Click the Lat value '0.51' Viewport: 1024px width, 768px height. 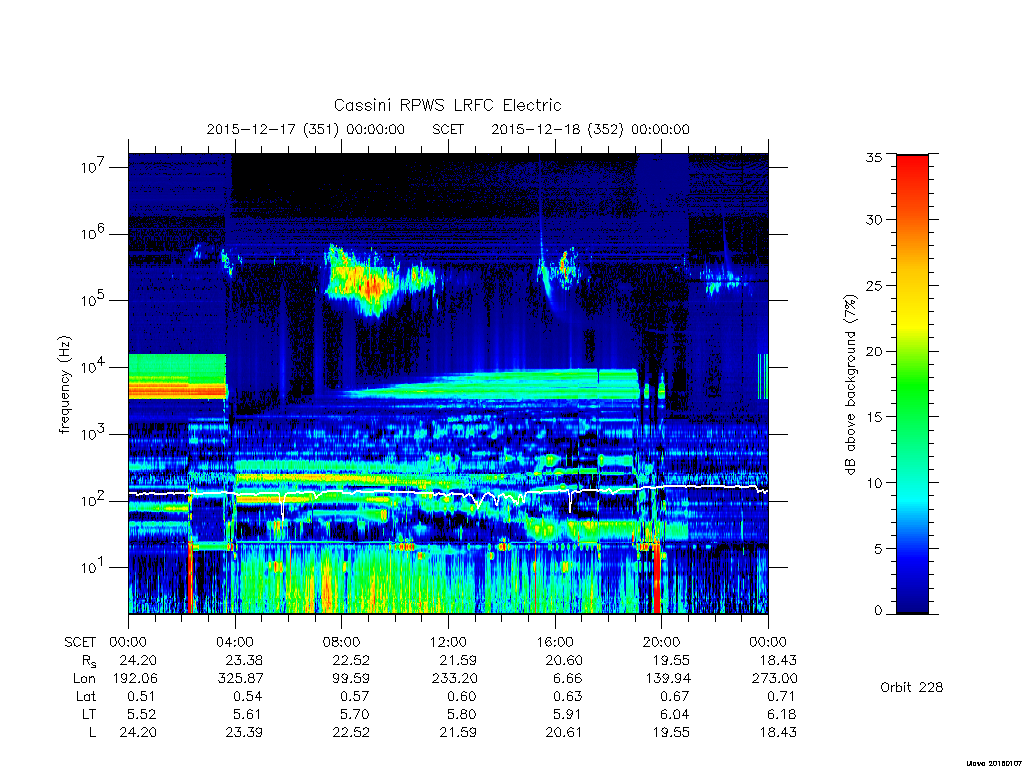142,697
